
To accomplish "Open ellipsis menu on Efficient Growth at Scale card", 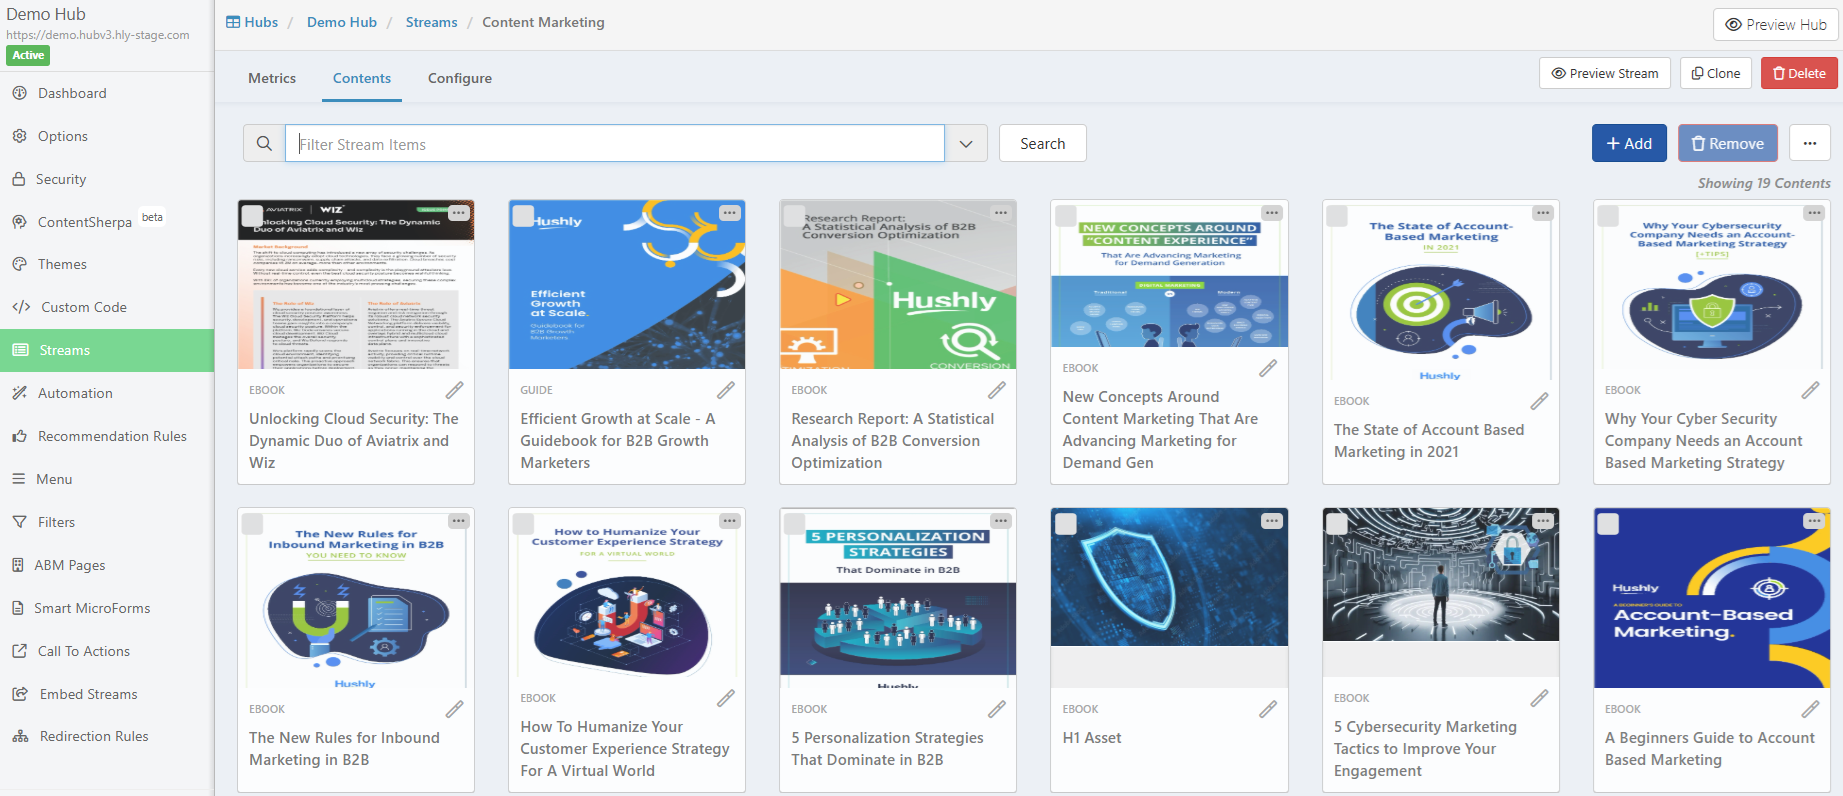I will (730, 213).
